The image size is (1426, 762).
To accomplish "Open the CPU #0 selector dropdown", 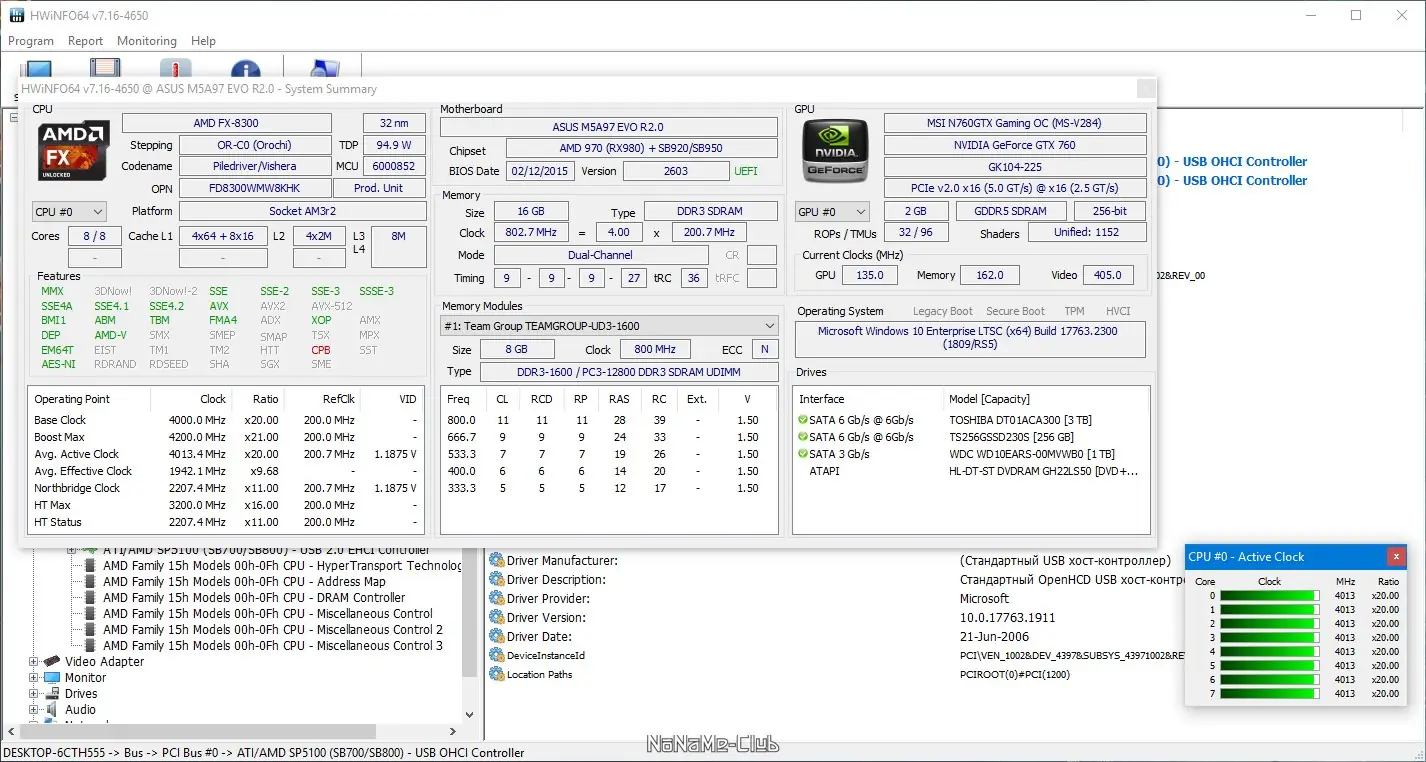I will click(69, 212).
